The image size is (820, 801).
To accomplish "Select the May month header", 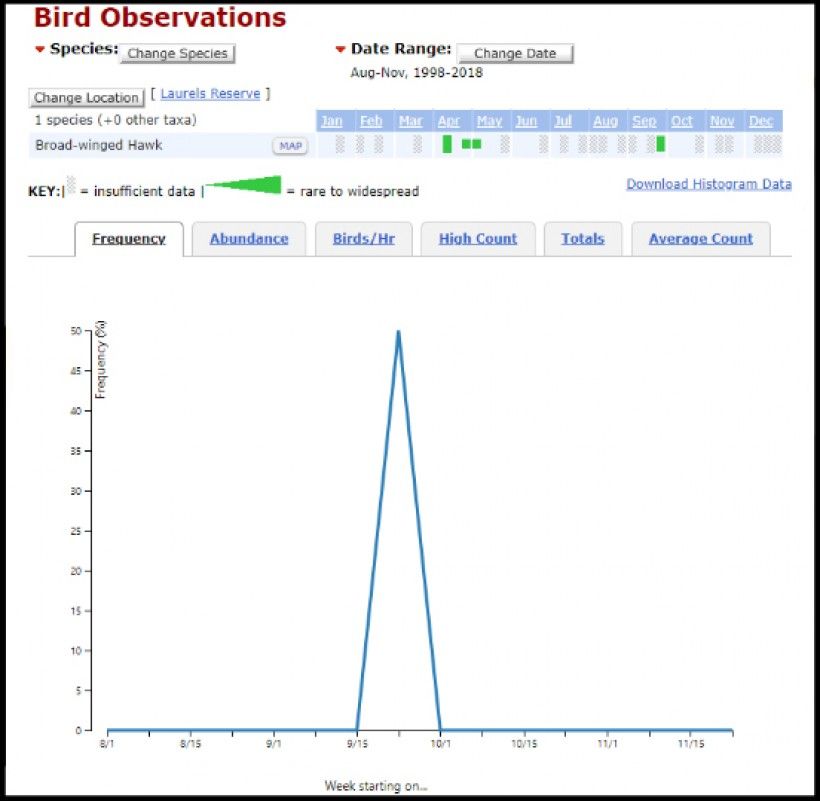I will (489, 121).
